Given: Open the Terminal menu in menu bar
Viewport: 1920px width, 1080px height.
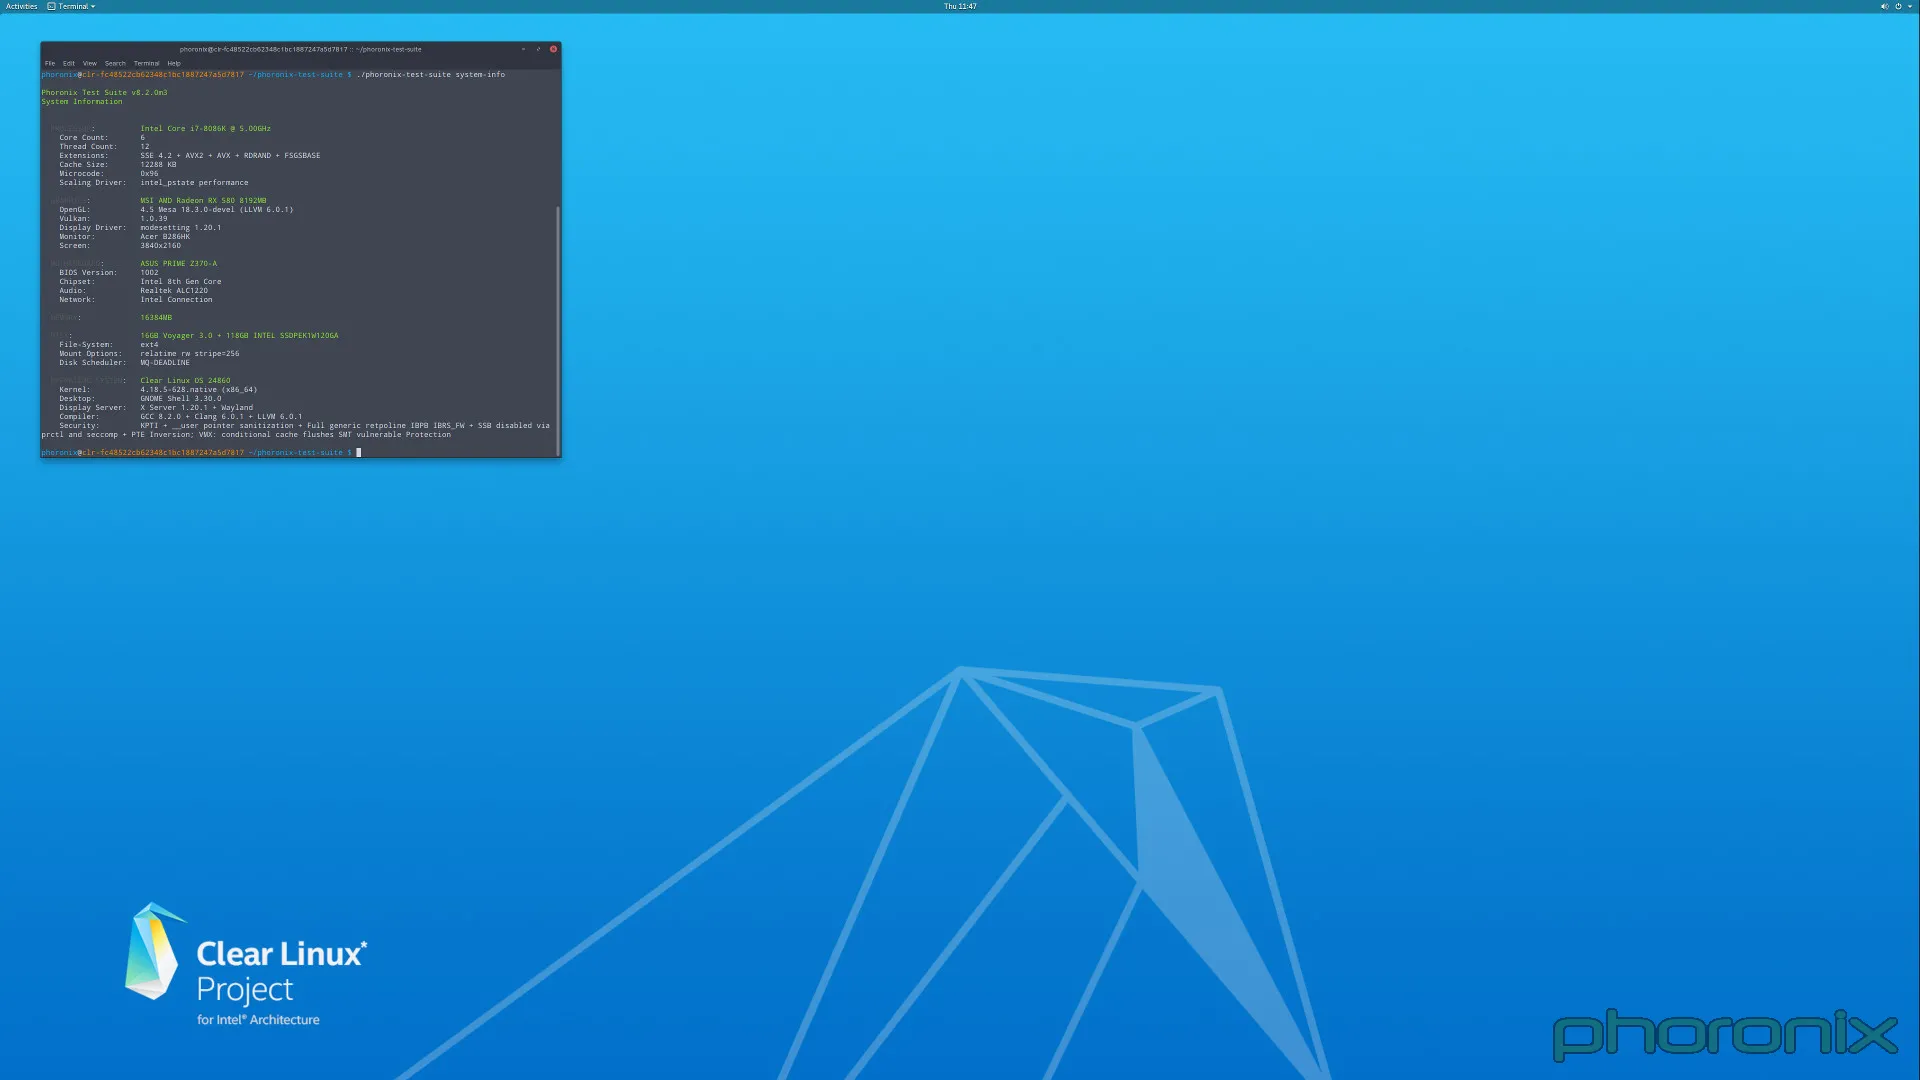Looking at the screenshot, I should click(x=146, y=63).
